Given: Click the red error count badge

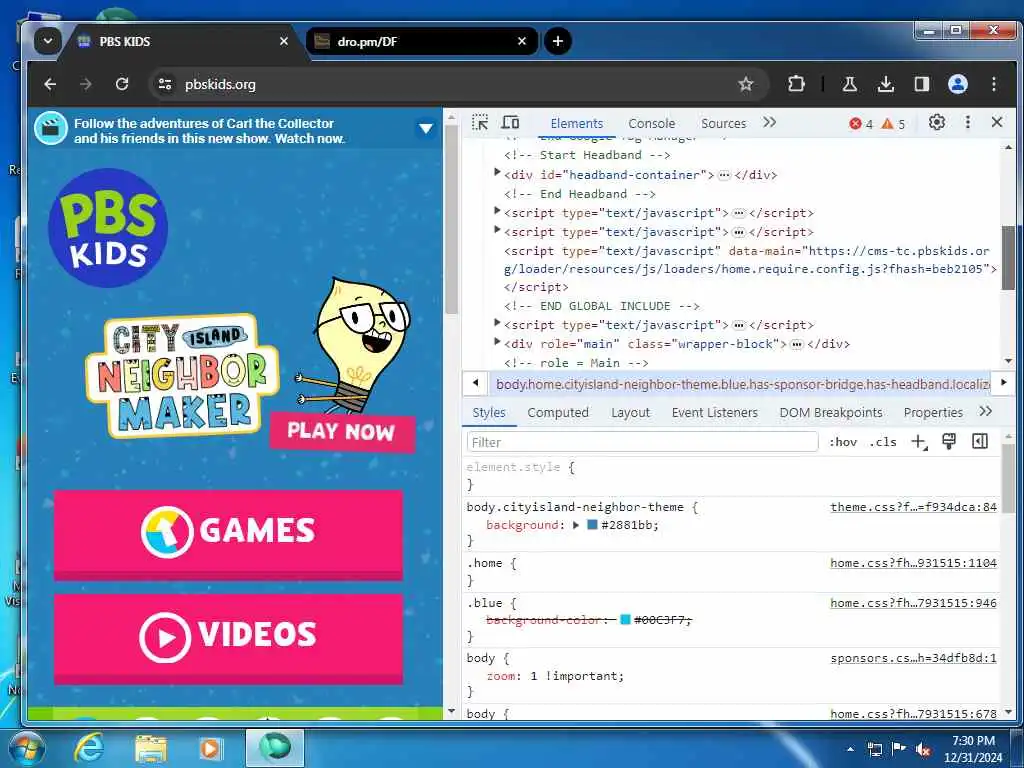Looking at the screenshot, I should tap(861, 123).
